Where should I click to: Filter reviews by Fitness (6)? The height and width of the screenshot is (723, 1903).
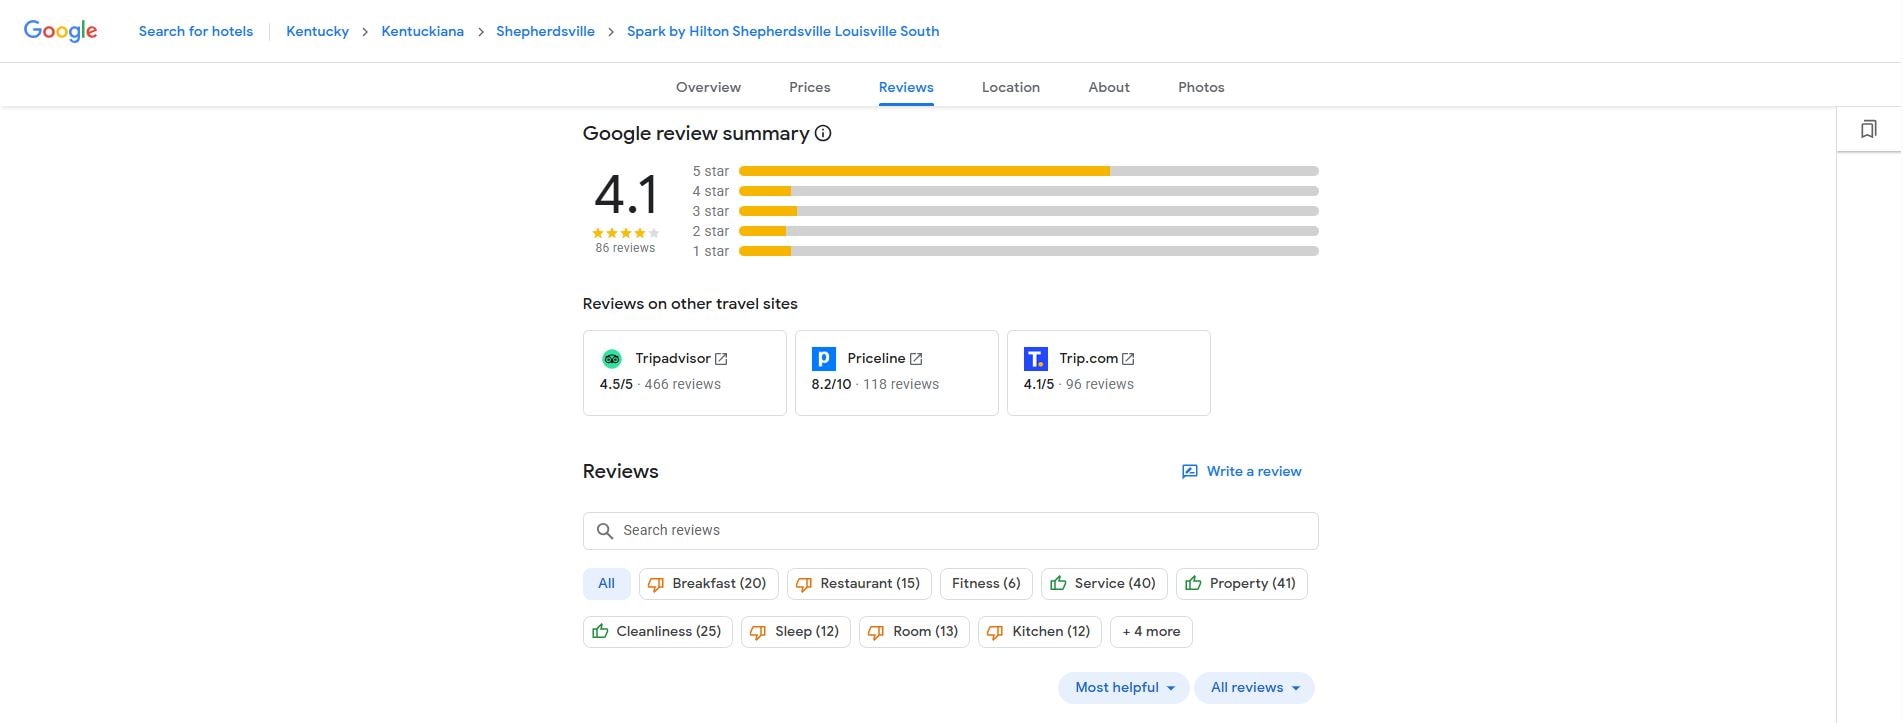pos(986,584)
